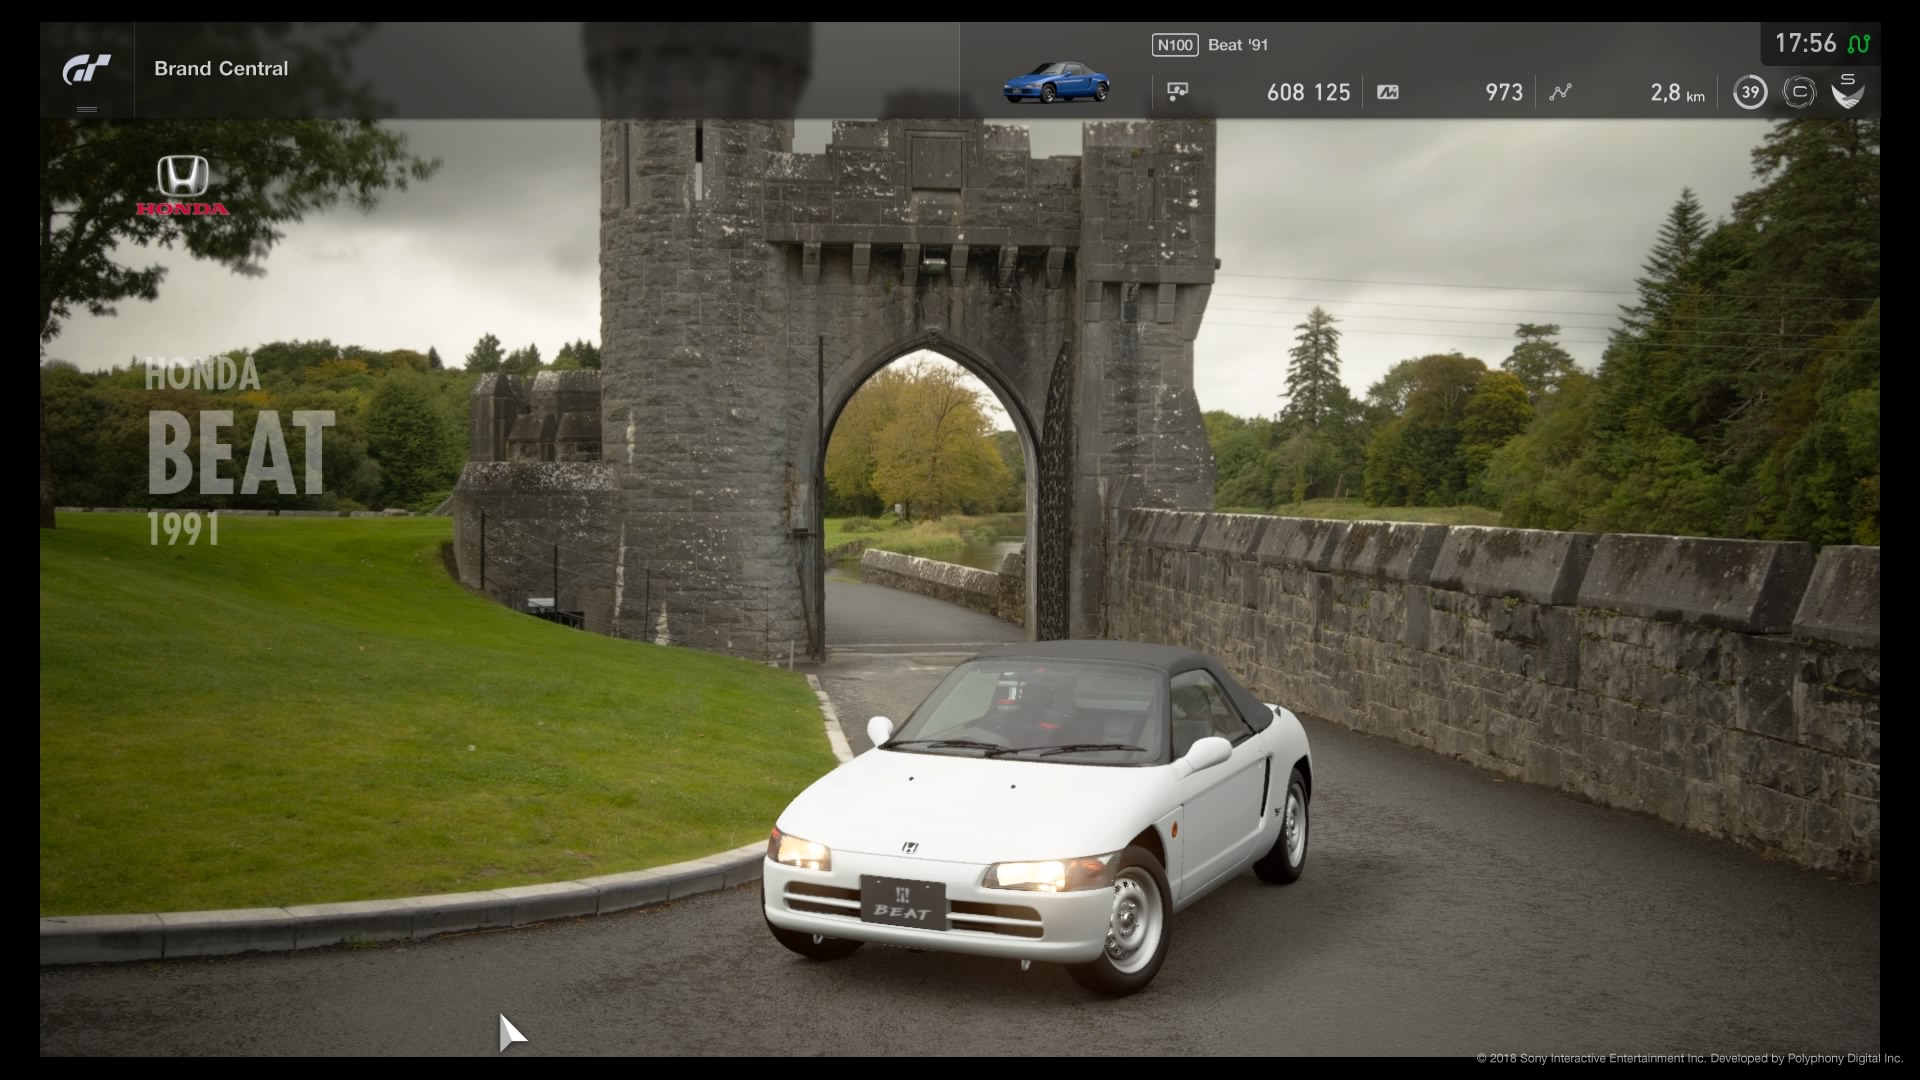This screenshot has width=1920, height=1080.
Task: Click the mileage points icon beside 973
Action: (1387, 92)
